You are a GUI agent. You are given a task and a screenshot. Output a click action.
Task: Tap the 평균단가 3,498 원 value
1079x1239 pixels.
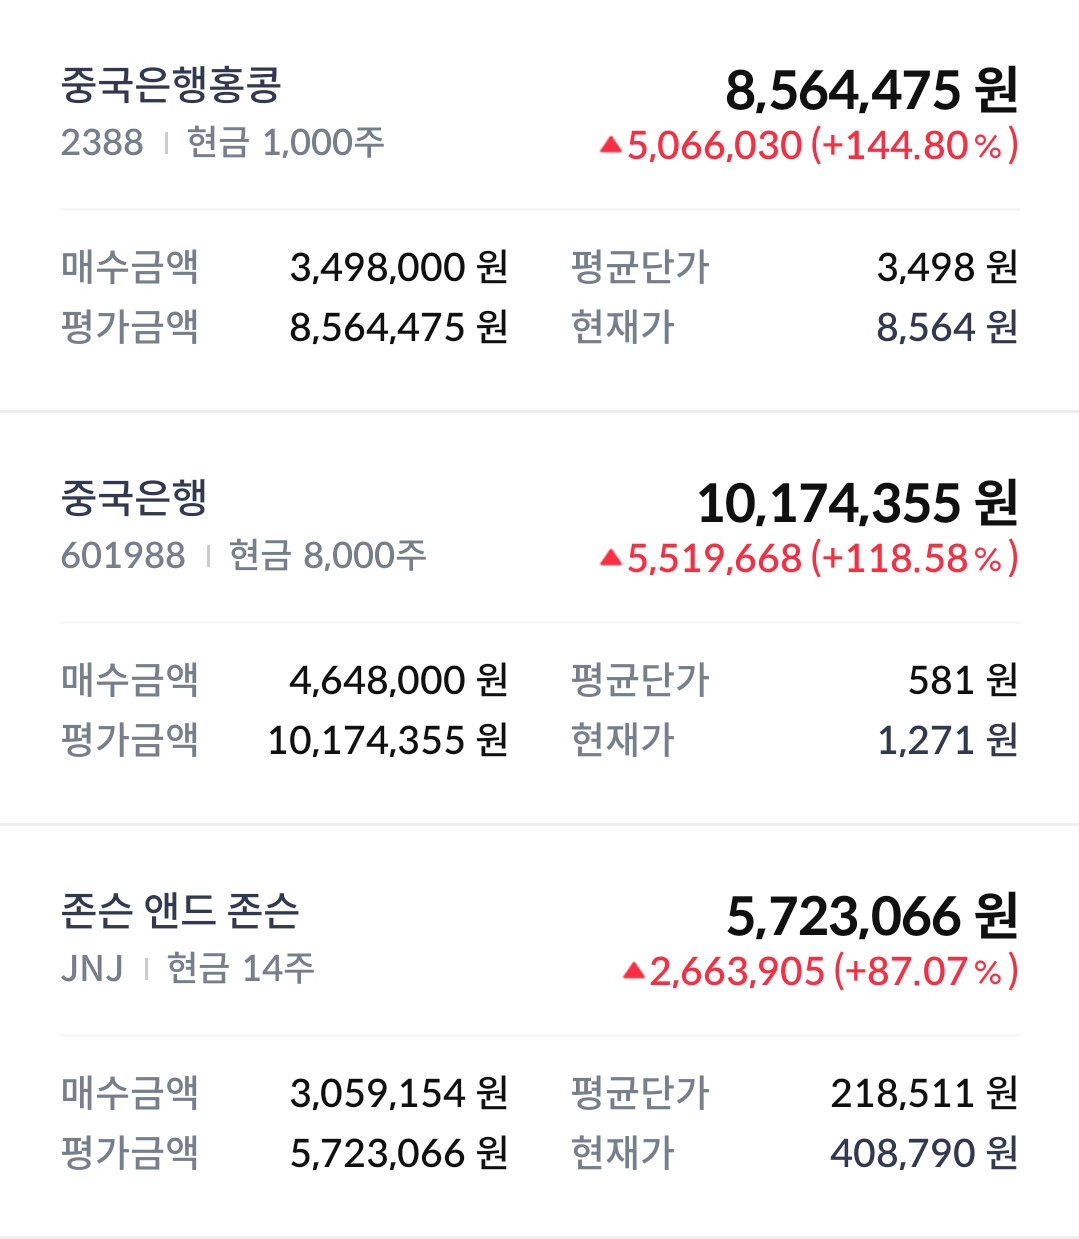point(947,267)
